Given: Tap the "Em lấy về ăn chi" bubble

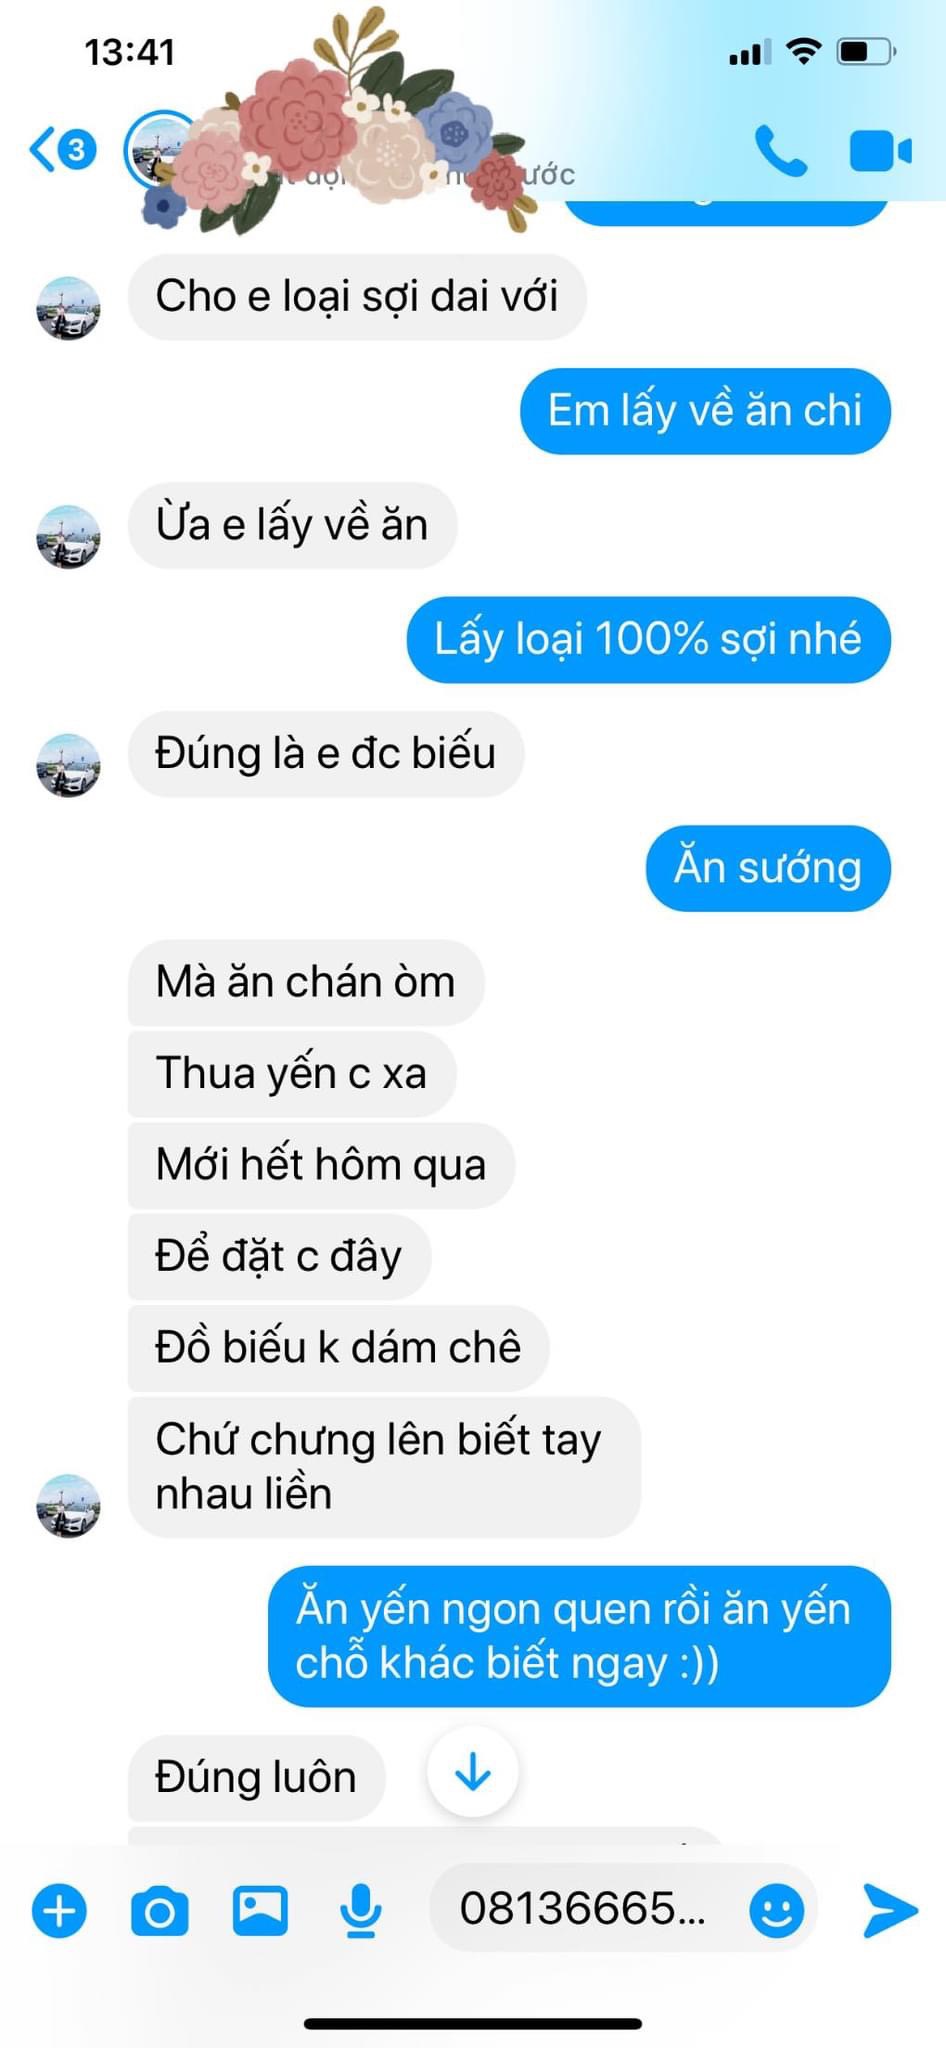Looking at the screenshot, I should coord(705,411).
